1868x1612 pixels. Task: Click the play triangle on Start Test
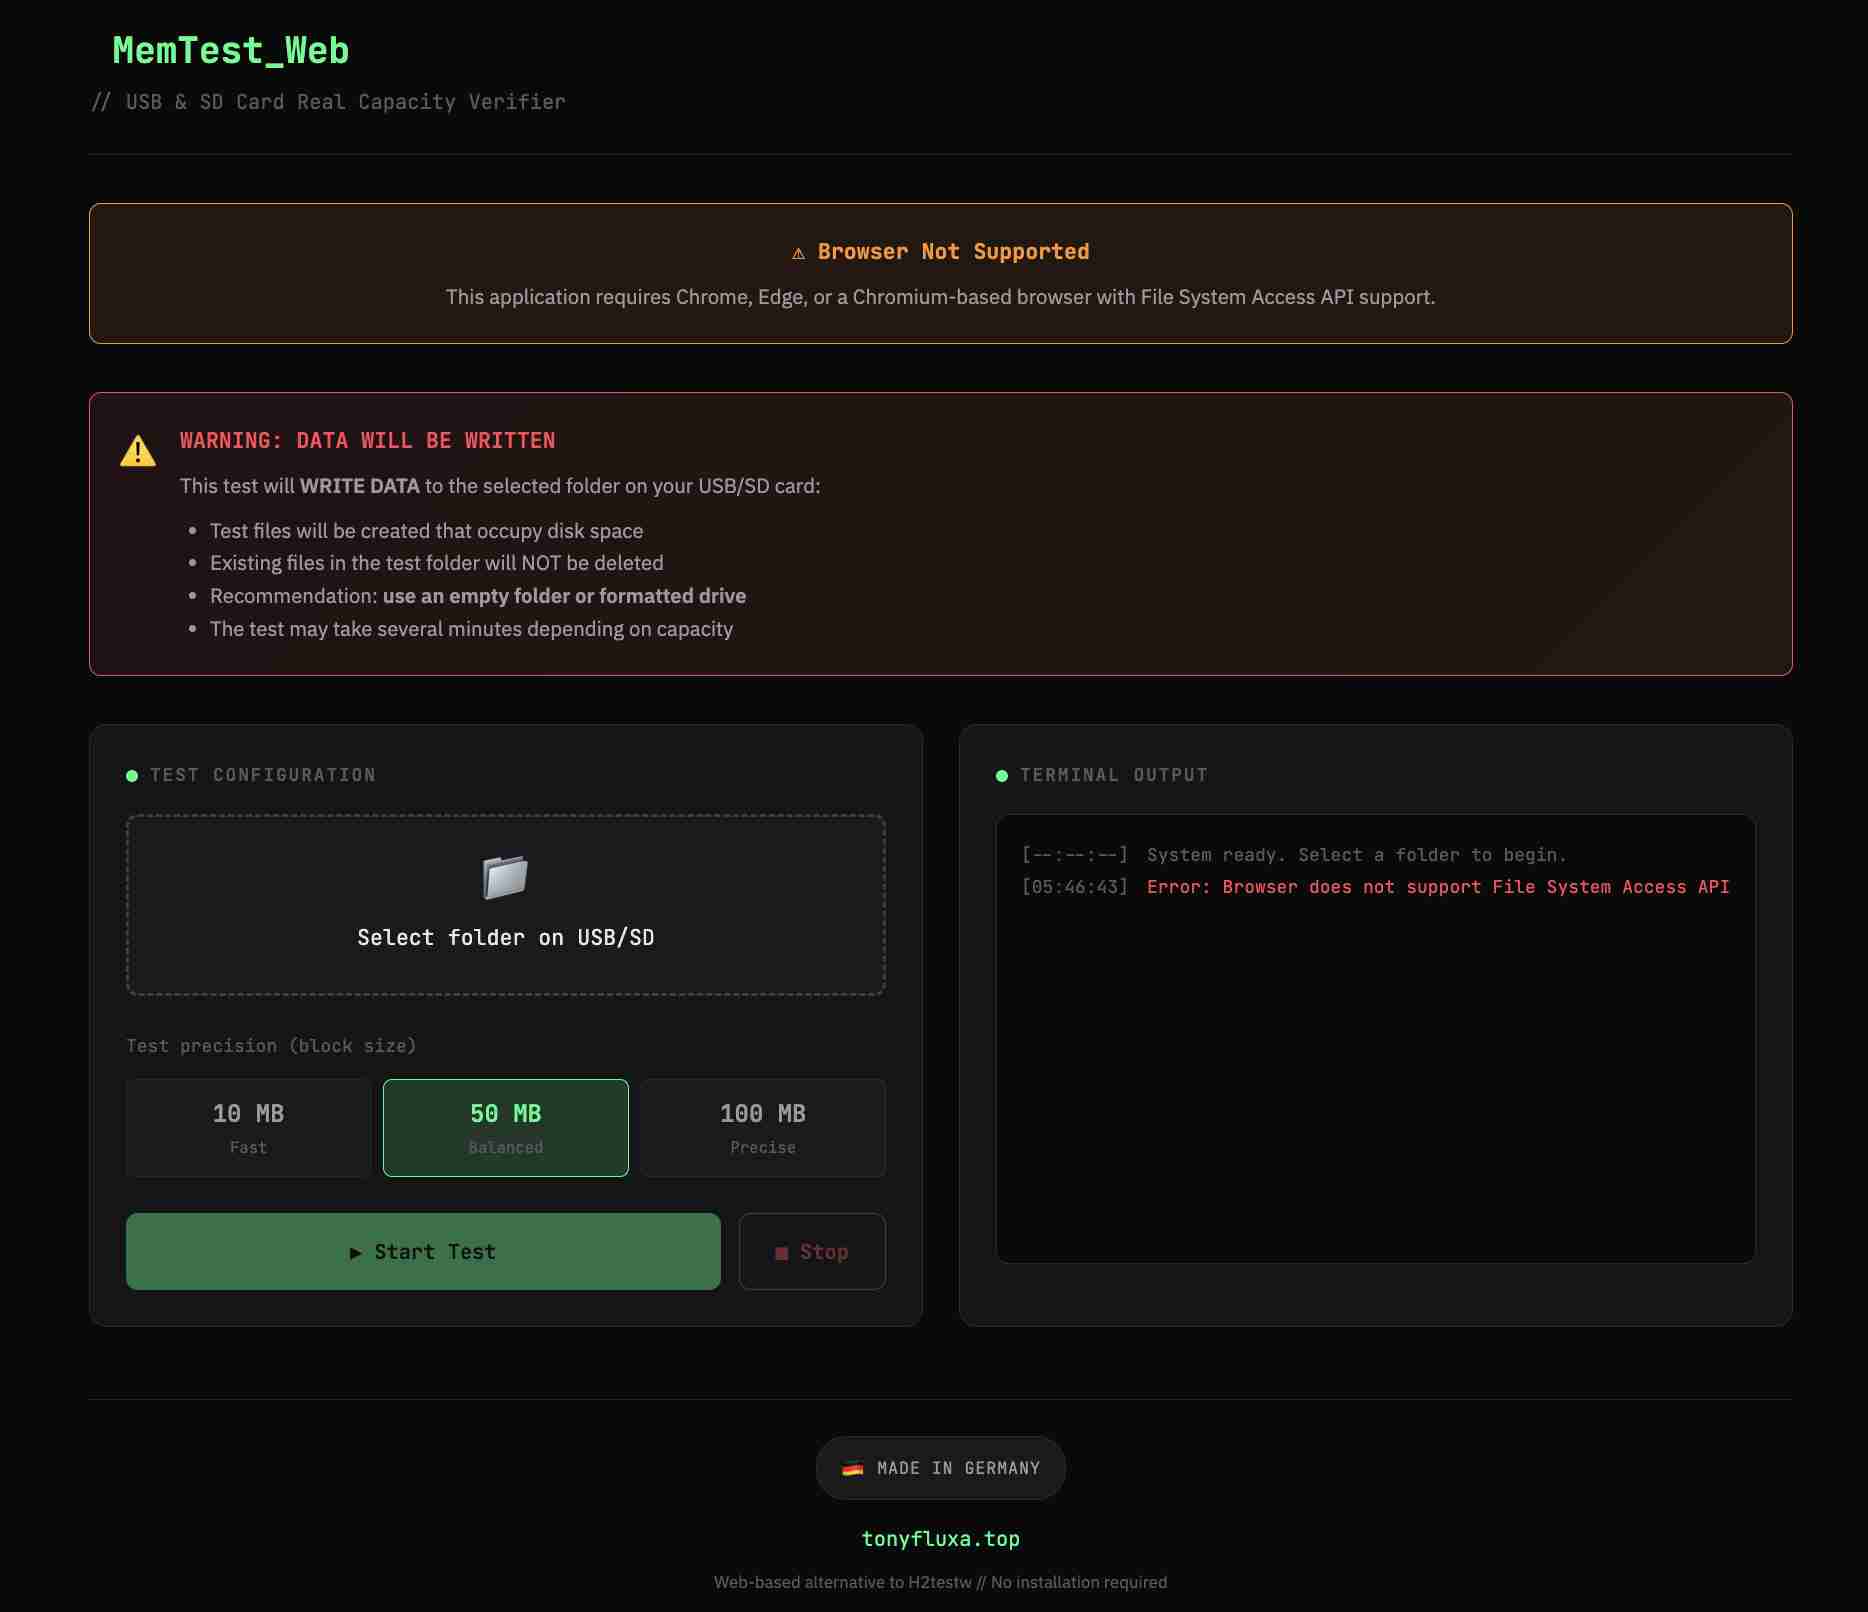point(355,1253)
